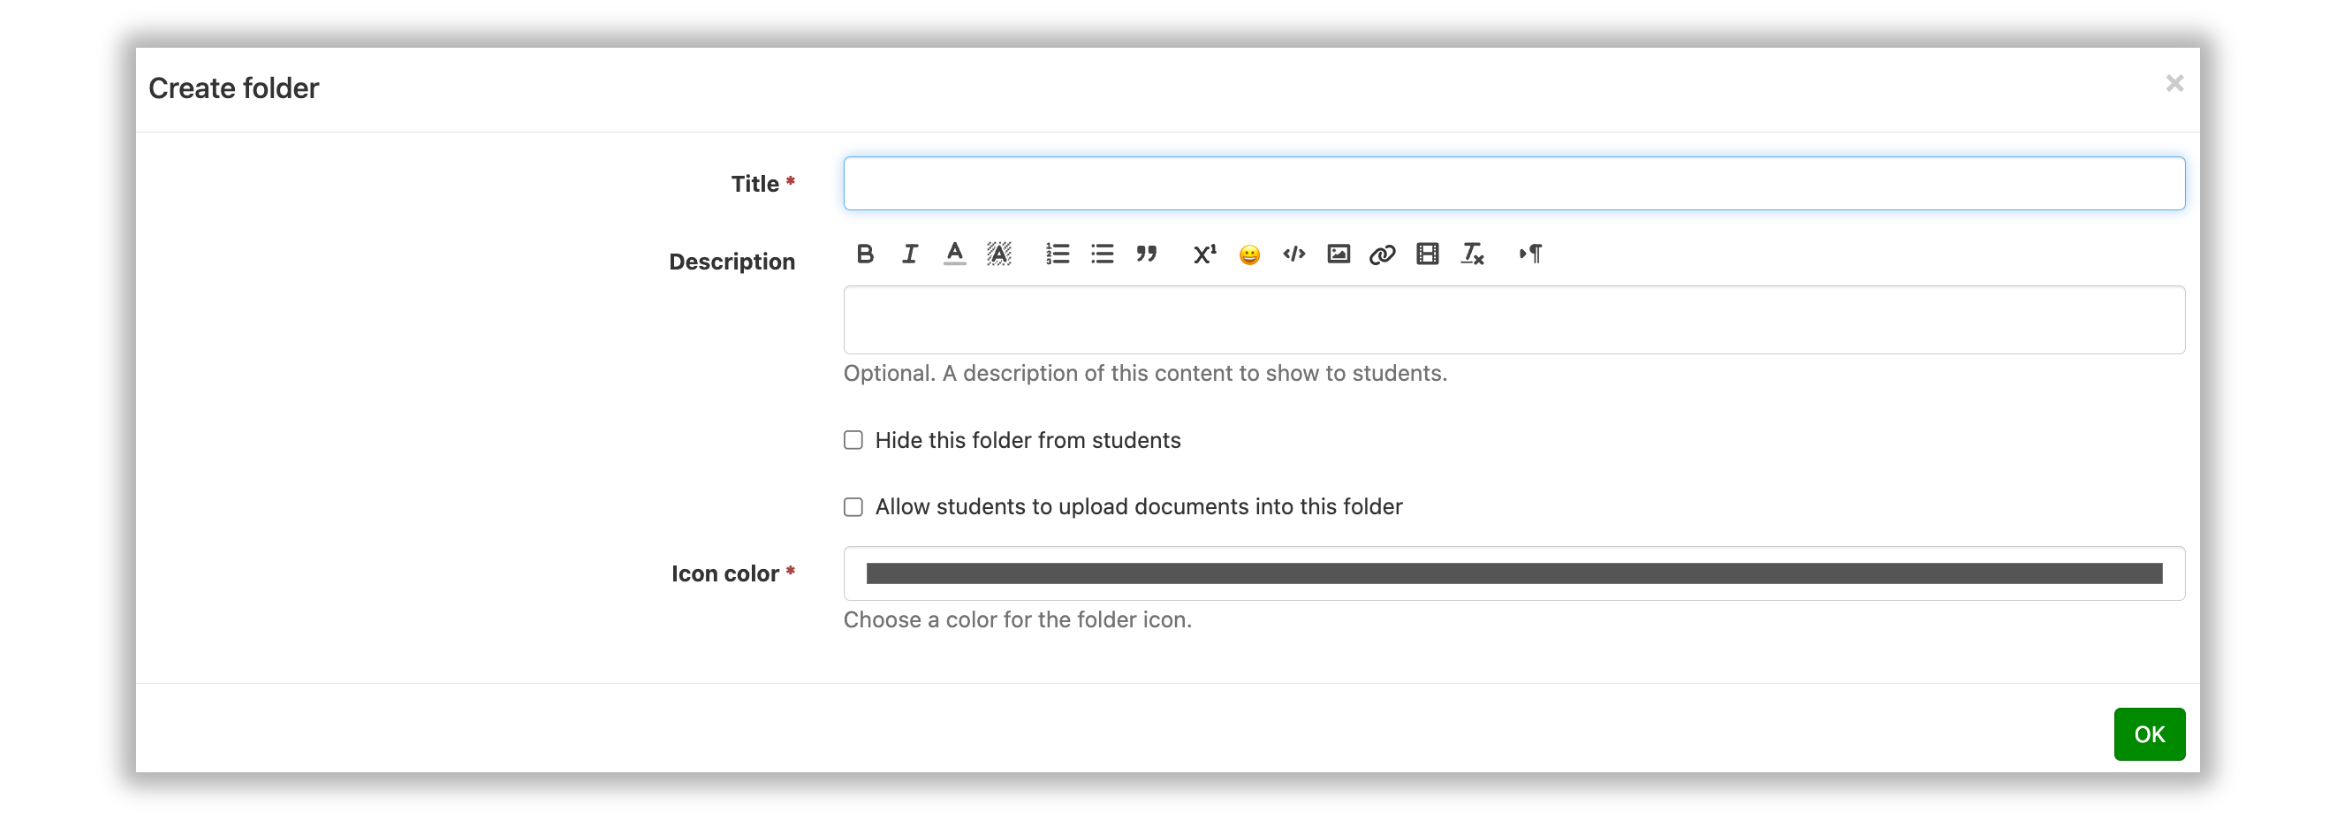Open the emoji picker
The width and height of the screenshot is (2336, 820).
pos(1249,255)
